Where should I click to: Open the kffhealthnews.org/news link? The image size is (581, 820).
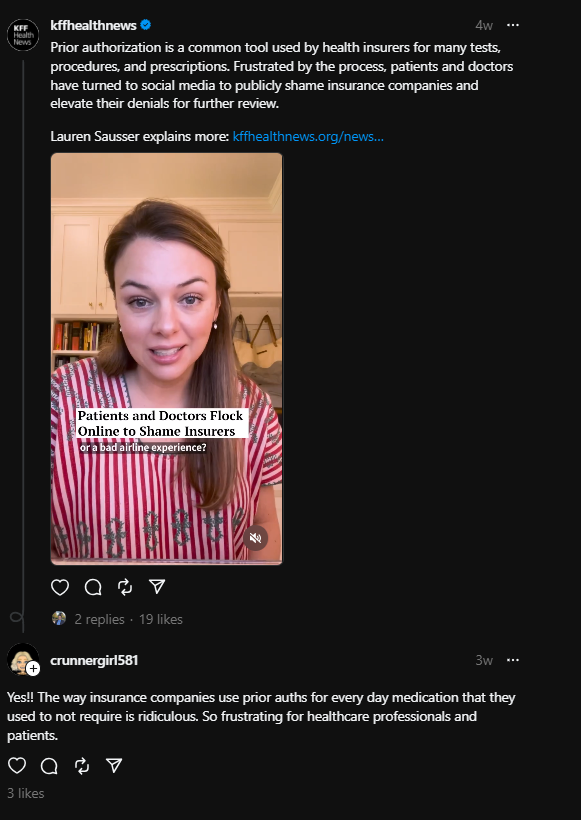click(308, 136)
